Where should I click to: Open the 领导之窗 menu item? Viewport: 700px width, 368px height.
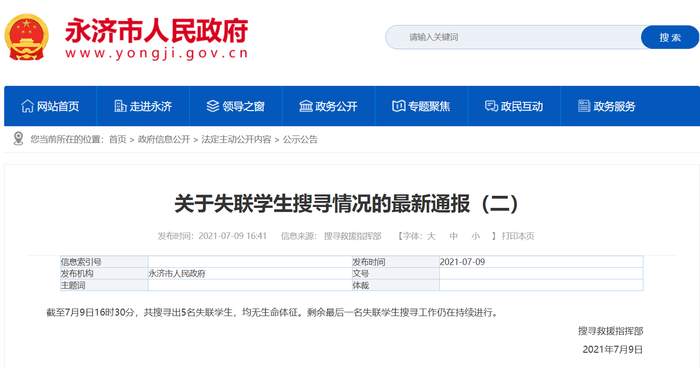click(236, 106)
